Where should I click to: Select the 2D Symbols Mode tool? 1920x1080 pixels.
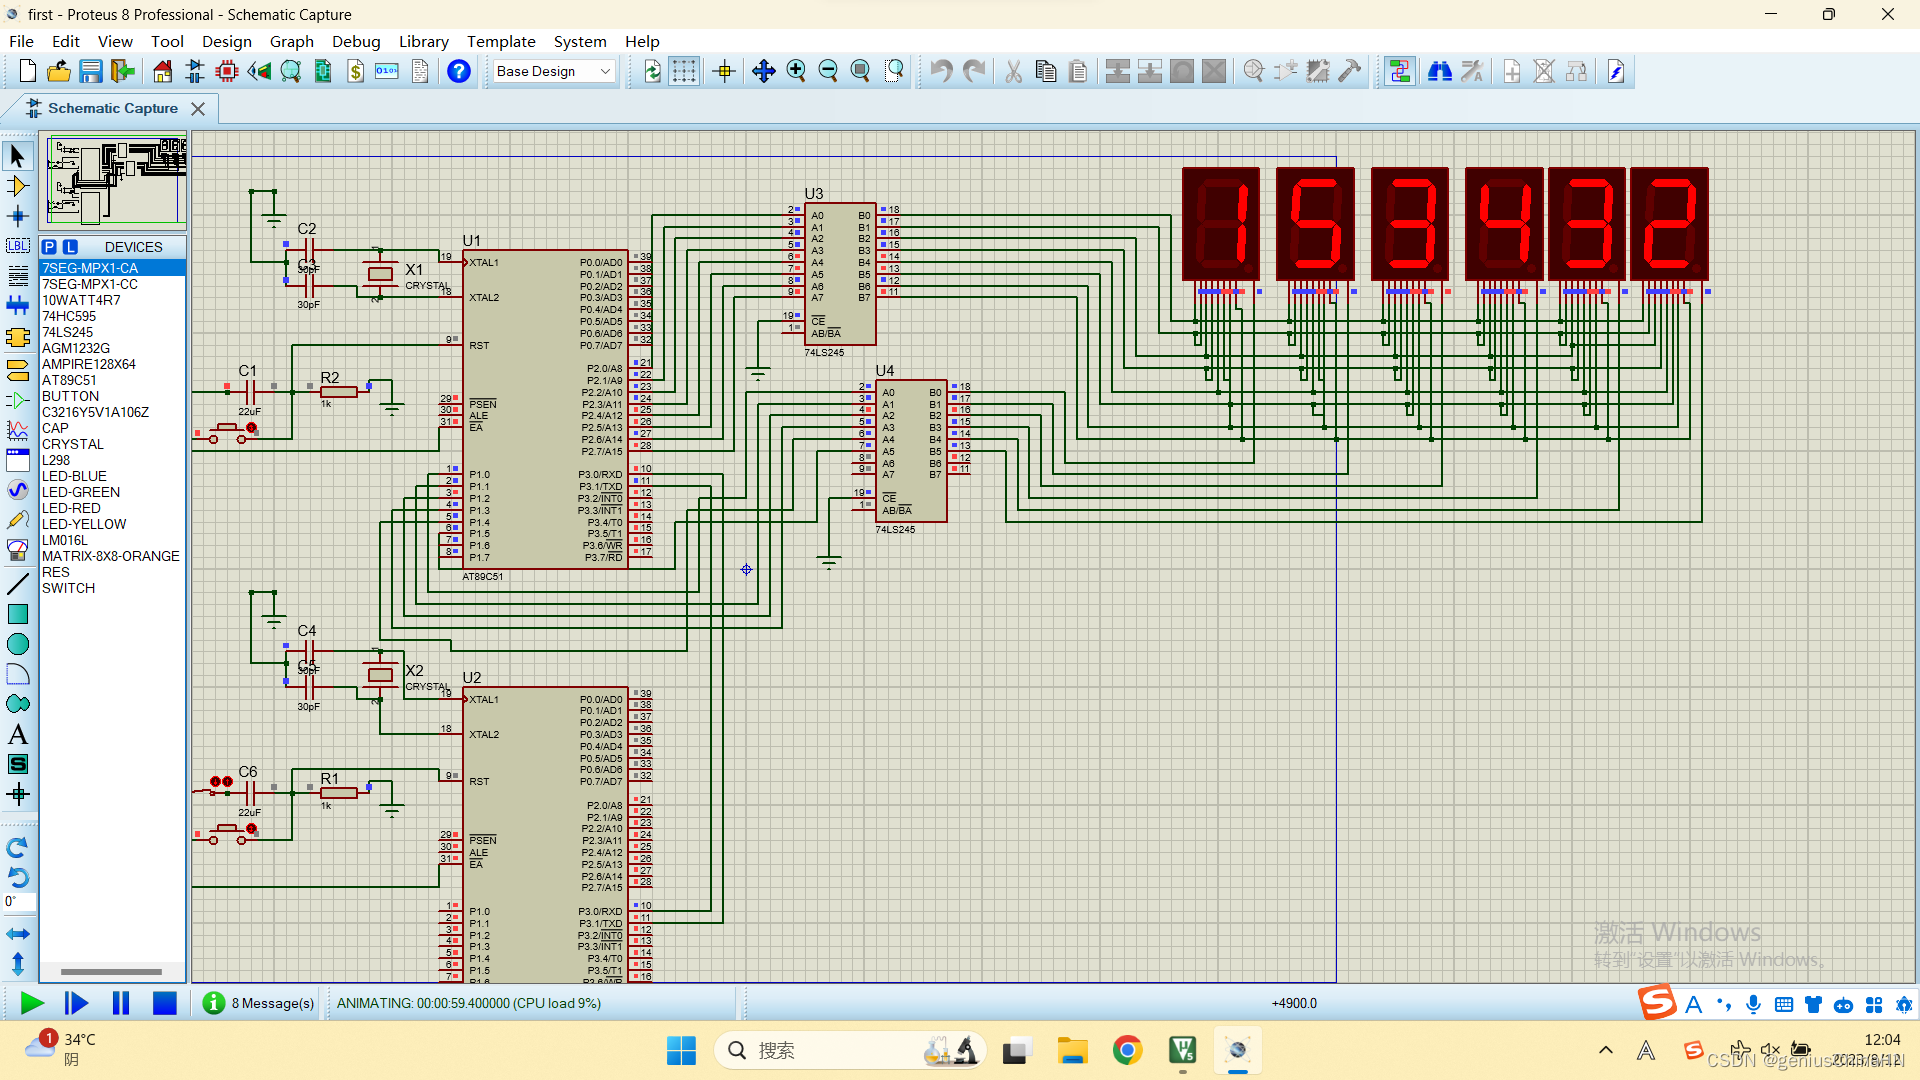(17, 764)
